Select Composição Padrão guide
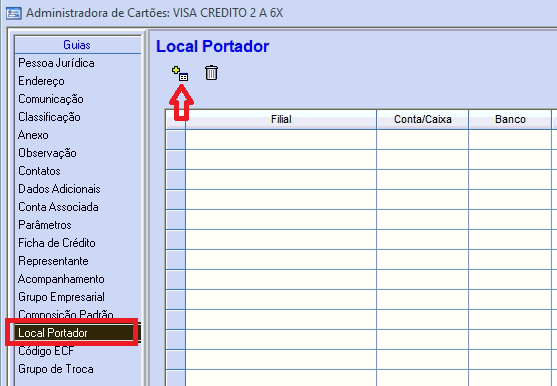The width and height of the screenshot is (557, 386). [x=66, y=314]
